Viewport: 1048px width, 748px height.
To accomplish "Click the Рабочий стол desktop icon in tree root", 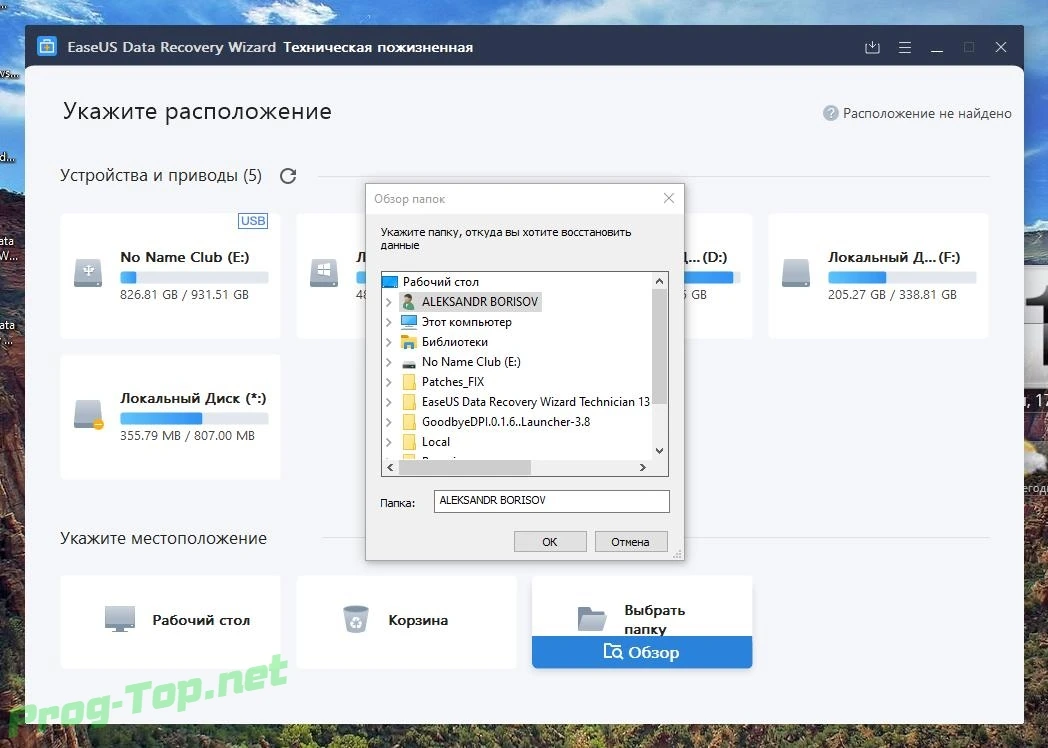I will point(390,281).
